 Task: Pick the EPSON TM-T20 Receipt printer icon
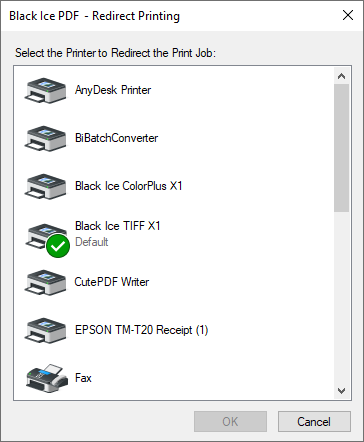pos(45,330)
